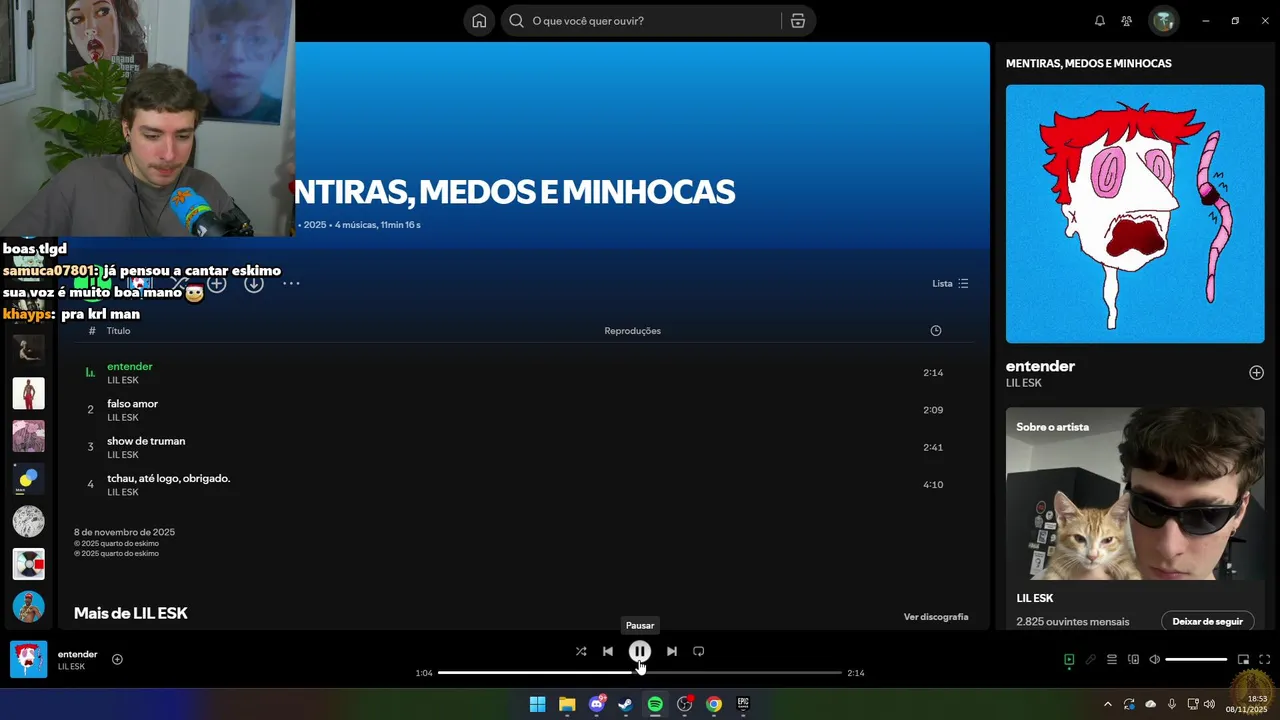Open the sidebar item with yellow and blue circles

coord(29,478)
